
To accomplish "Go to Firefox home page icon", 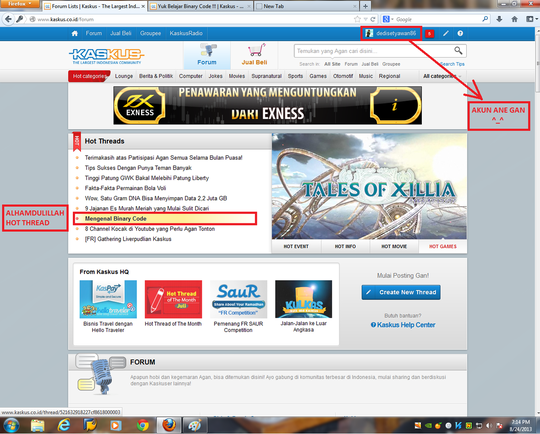I will (515, 19).
